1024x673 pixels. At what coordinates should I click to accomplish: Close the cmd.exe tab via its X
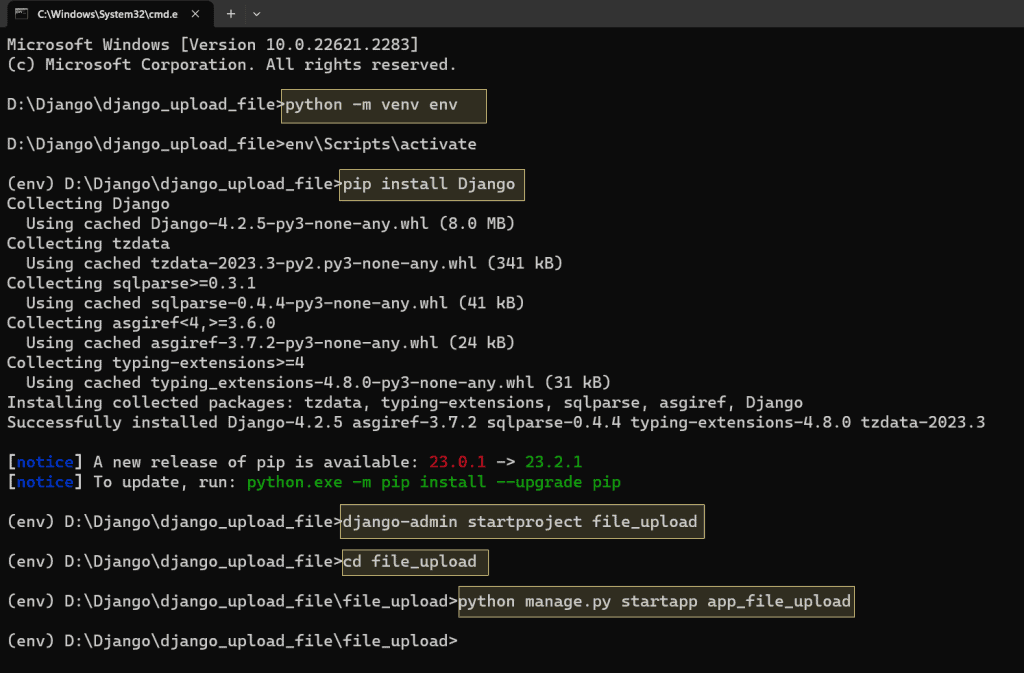(x=196, y=14)
